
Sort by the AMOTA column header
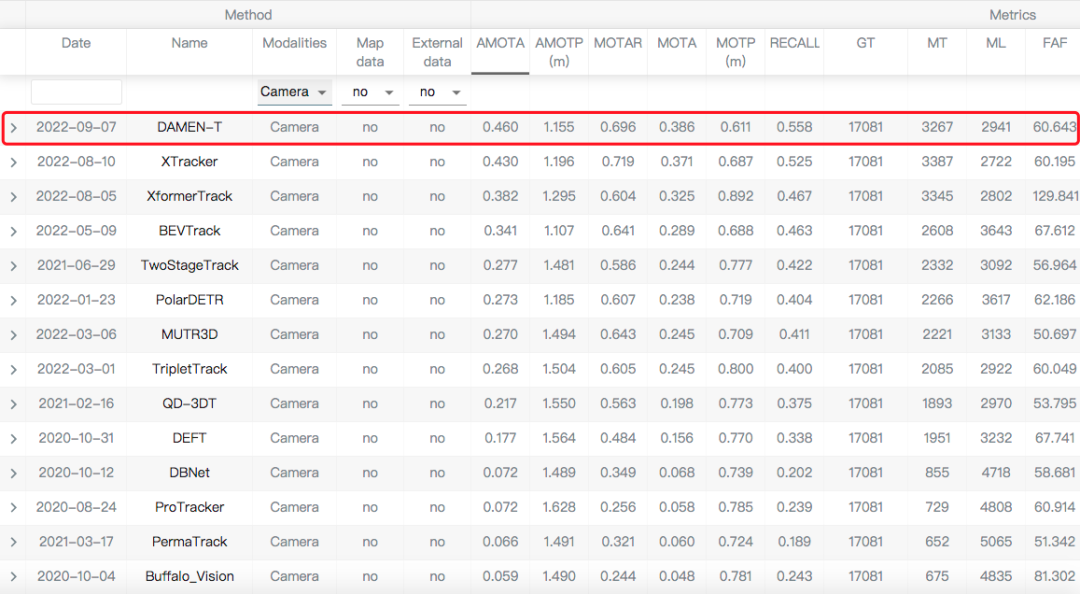pyautogui.click(x=500, y=44)
